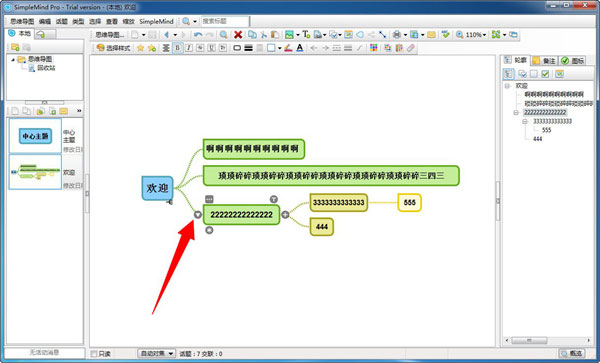This screenshot has height=363, width=600.
Task: Open the auto-focus dropdown in status bar
Action: [x=156, y=354]
